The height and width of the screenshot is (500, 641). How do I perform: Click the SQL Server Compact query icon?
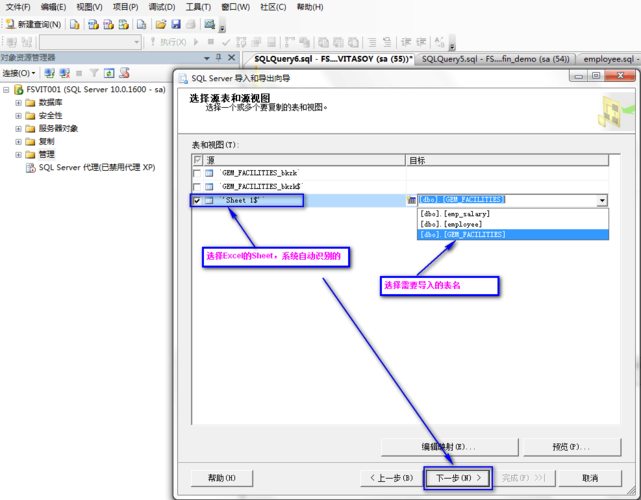tap(141, 25)
